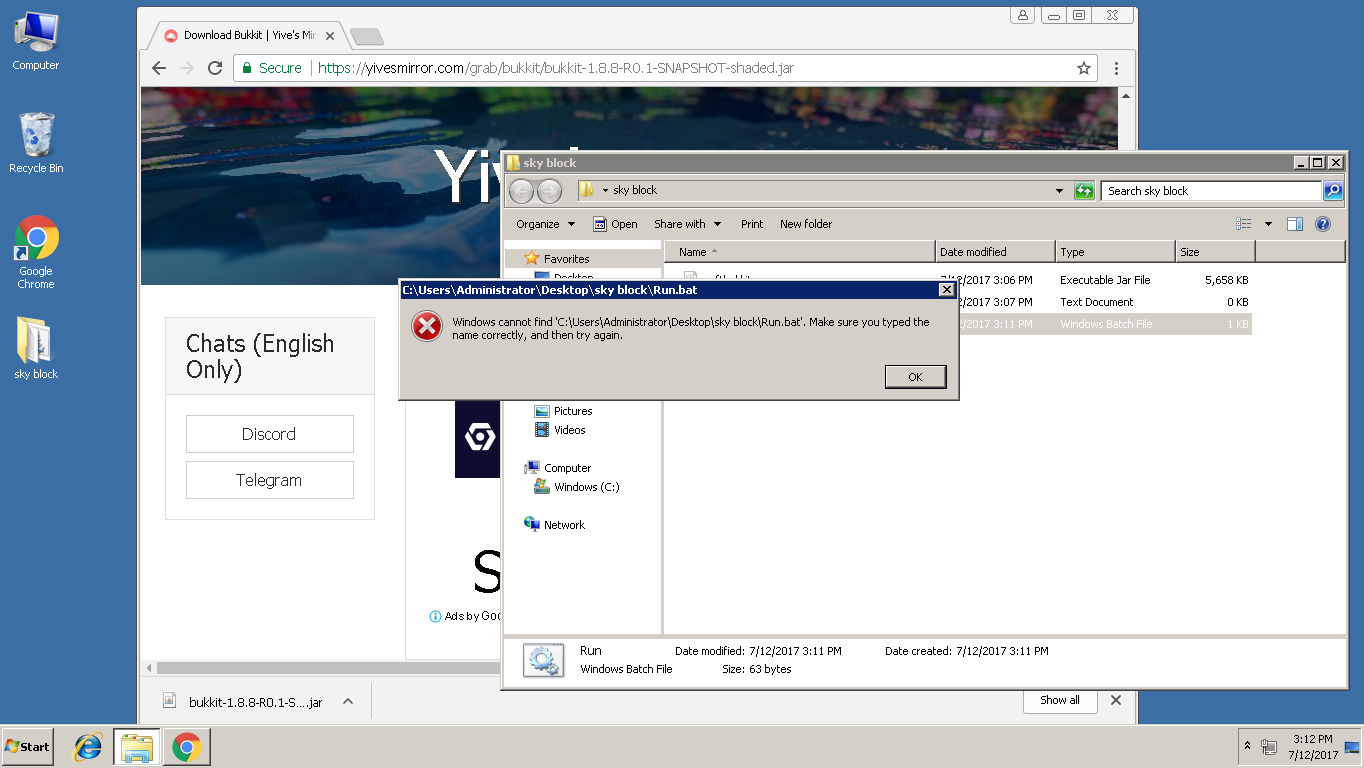Toggle the Explorer preview pane
This screenshot has height=768, width=1364.
coord(1295,224)
